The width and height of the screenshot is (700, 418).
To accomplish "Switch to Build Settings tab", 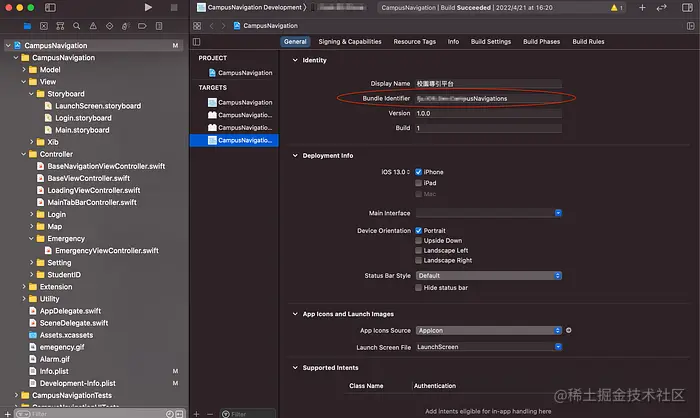I will 491,42.
